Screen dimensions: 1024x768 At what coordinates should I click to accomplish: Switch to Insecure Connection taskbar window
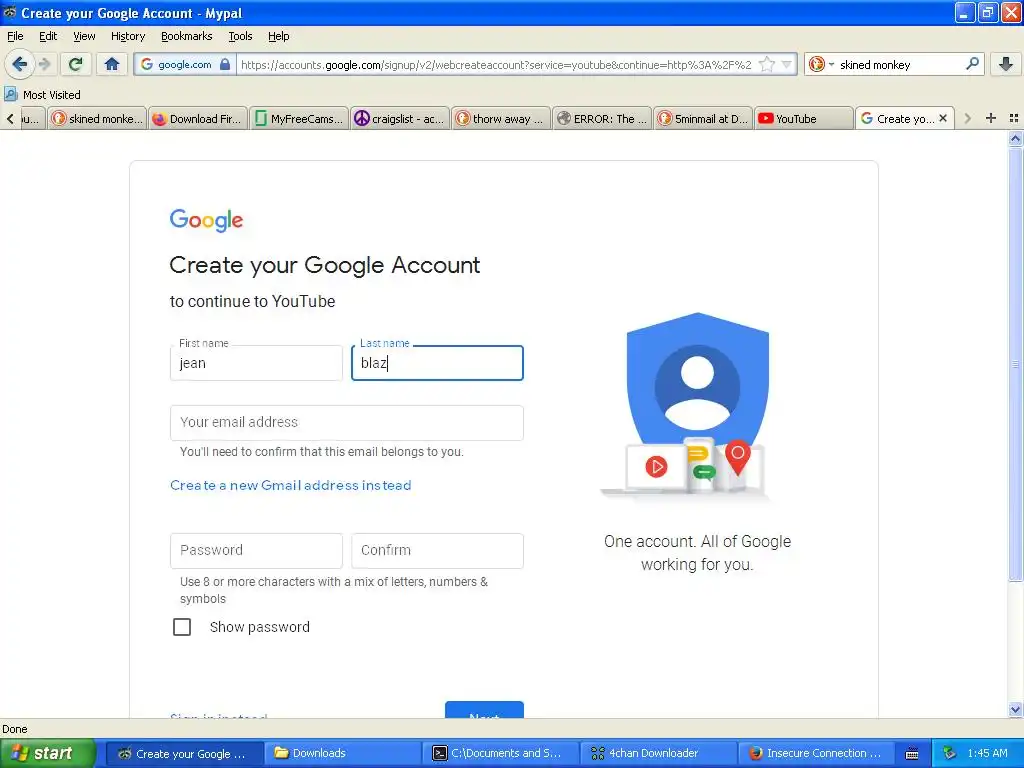click(818, 753)
